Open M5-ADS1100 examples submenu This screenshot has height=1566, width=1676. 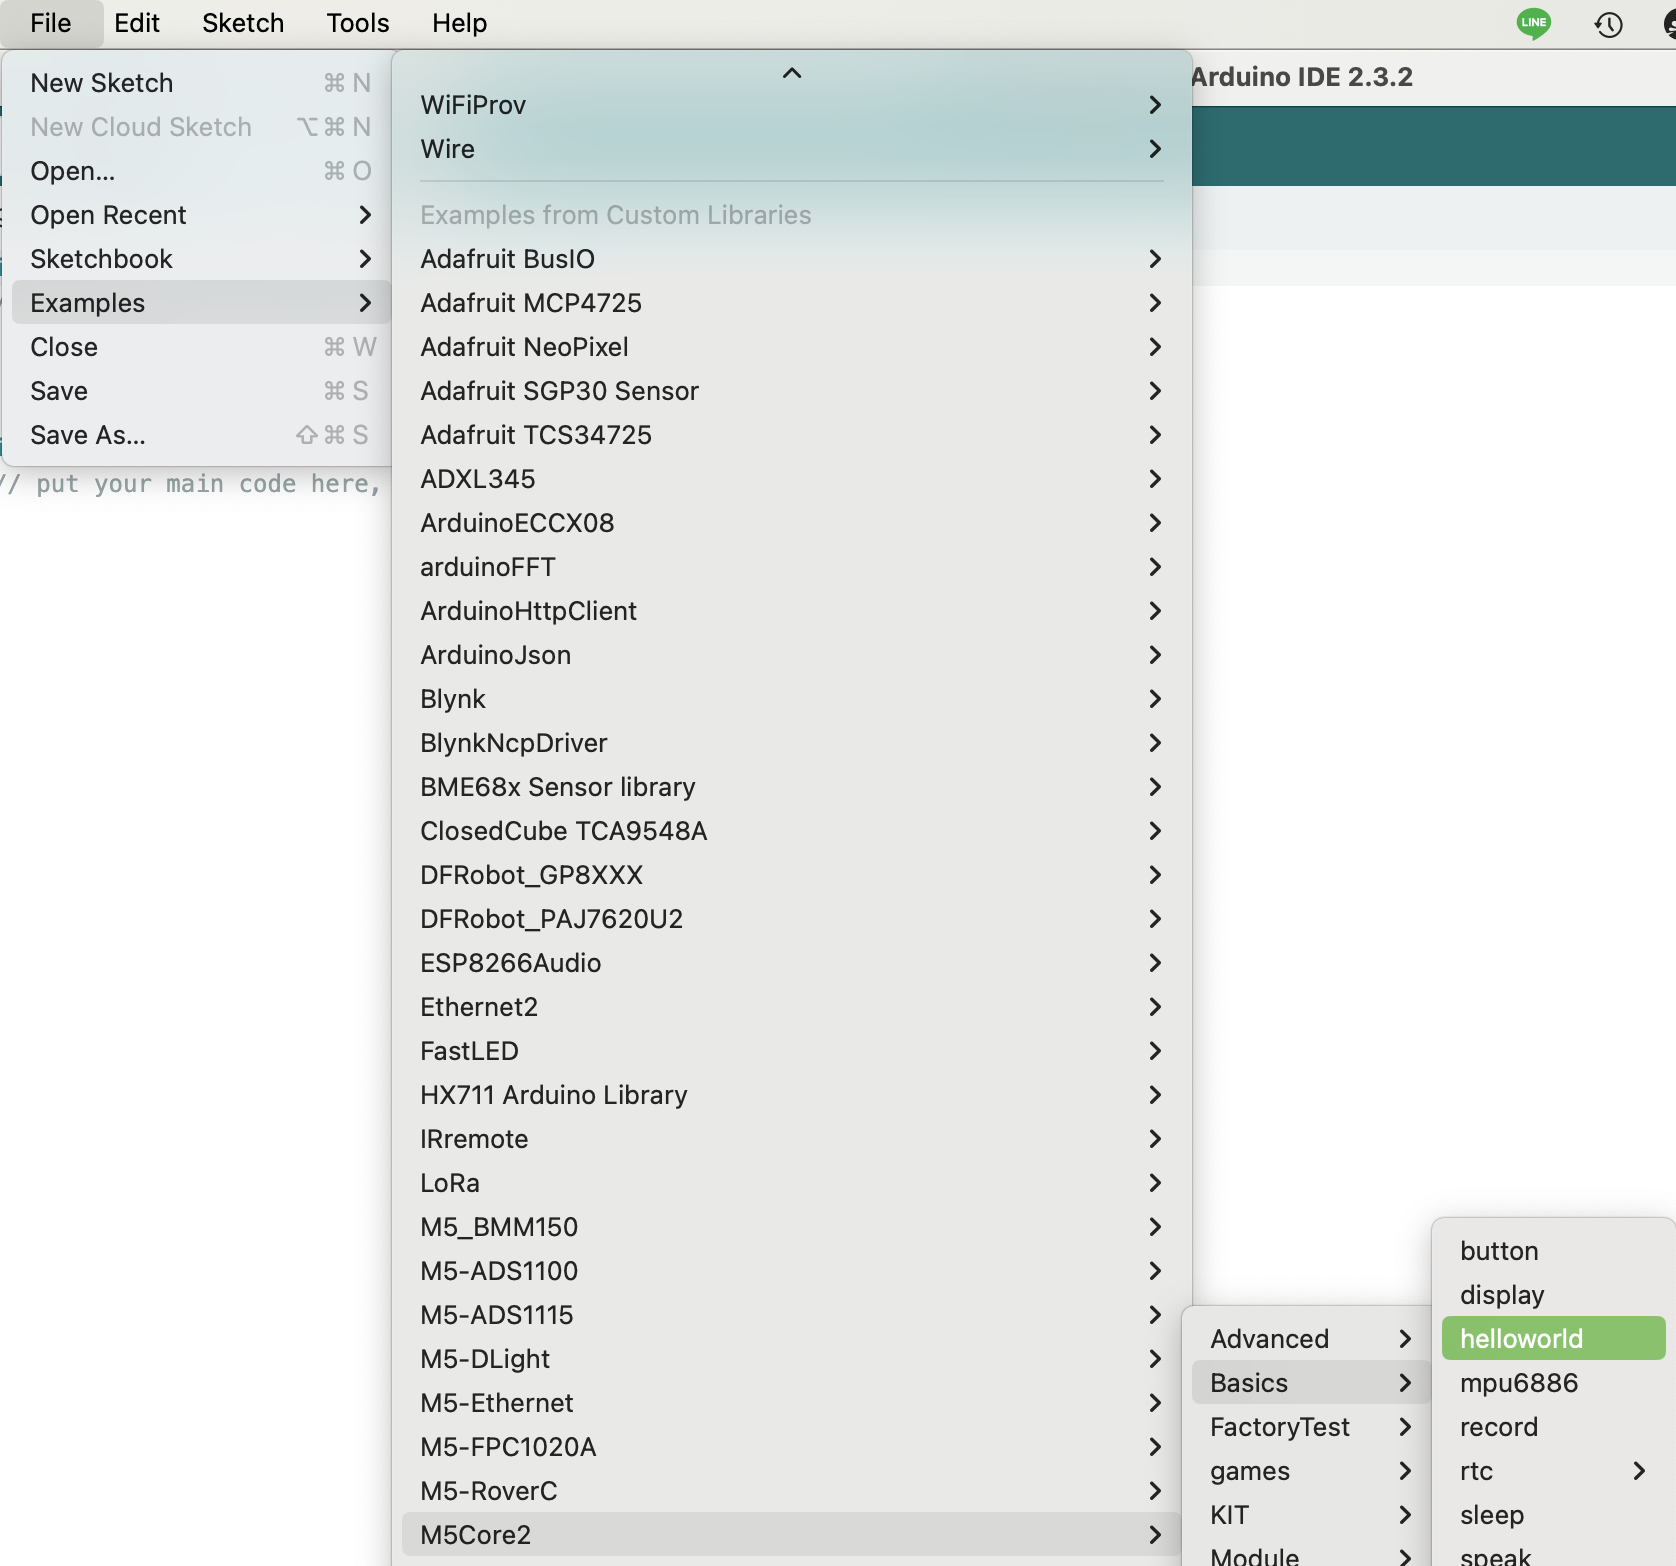[x=791, y=1271]
